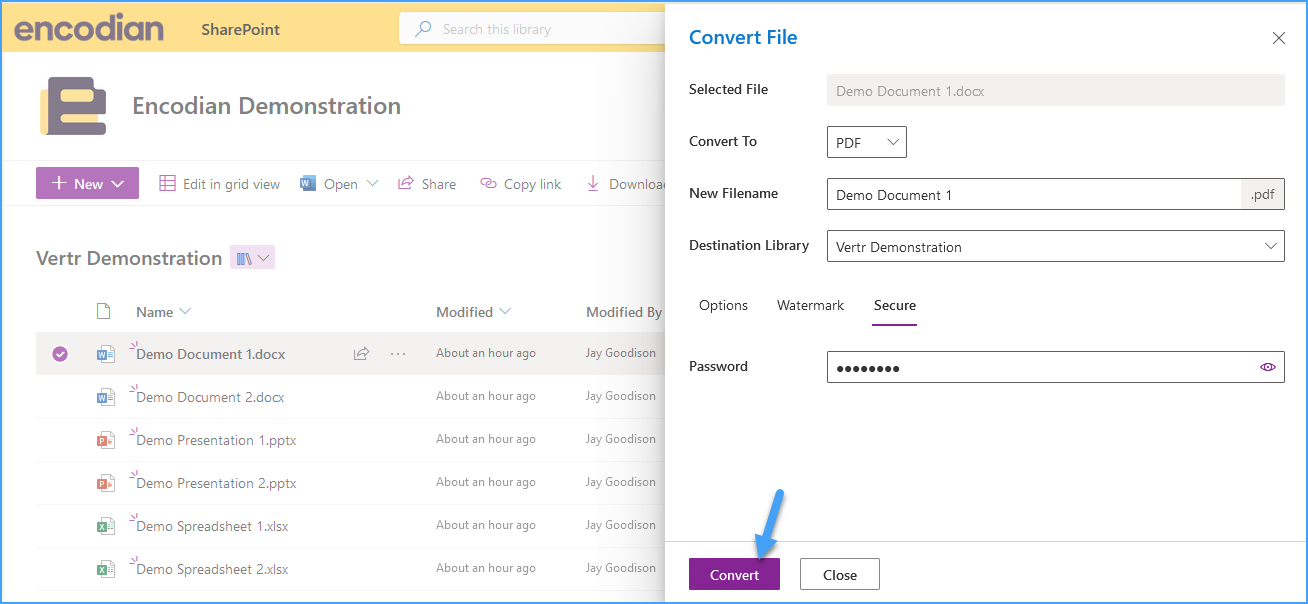Reveal the password with the eye icon
Image resolution: width=1308 pixels, height=604 pixels.
pyautogui.click(x=1268, y=367)
